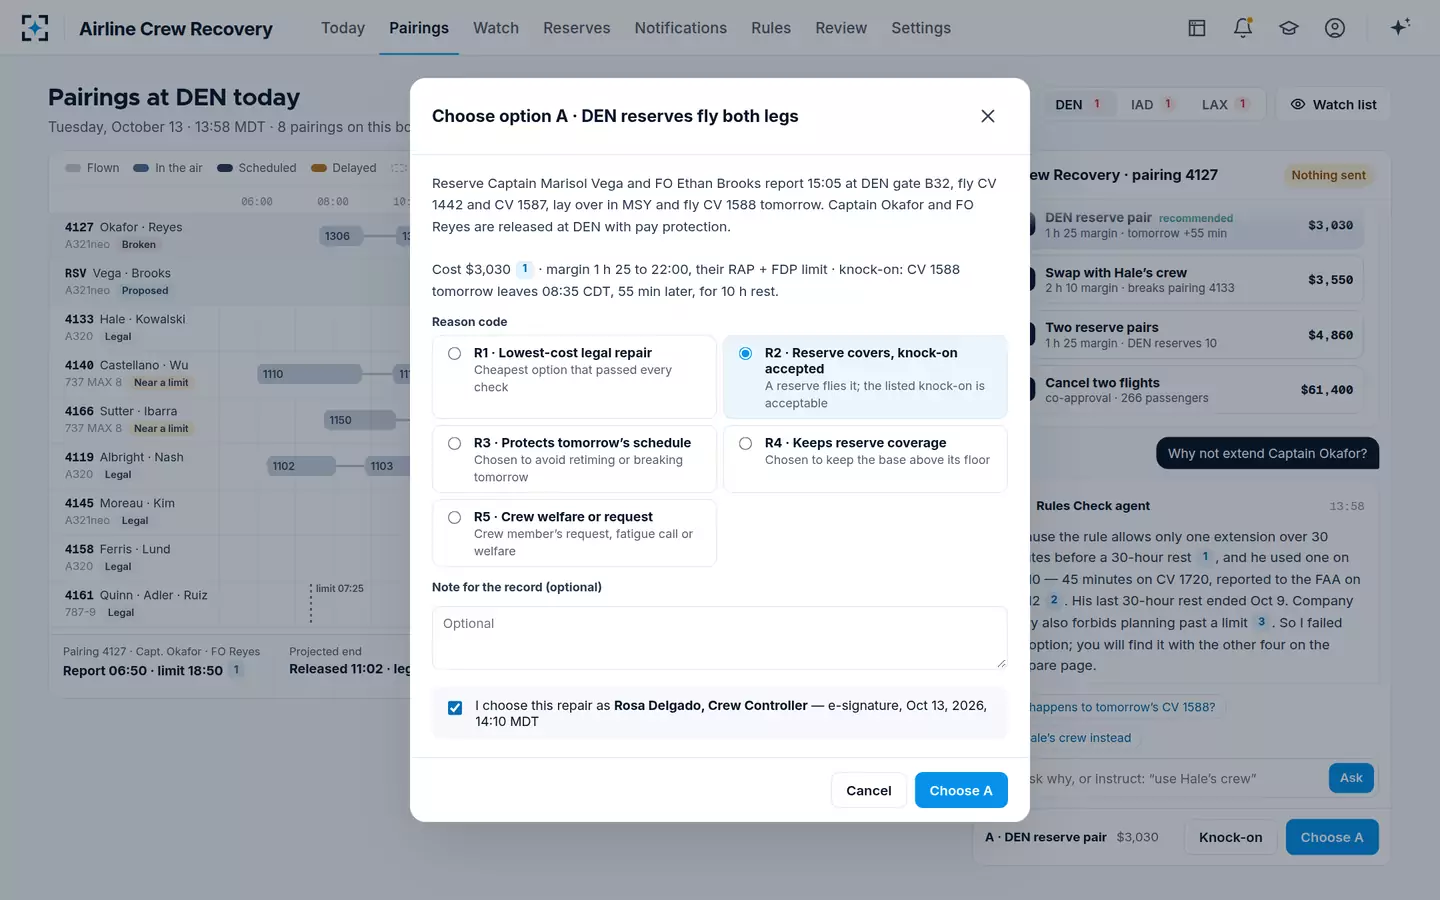This screenshot has width=1440, height=900.
Task: Open the Watch list button
Action: click(1333, 104)
